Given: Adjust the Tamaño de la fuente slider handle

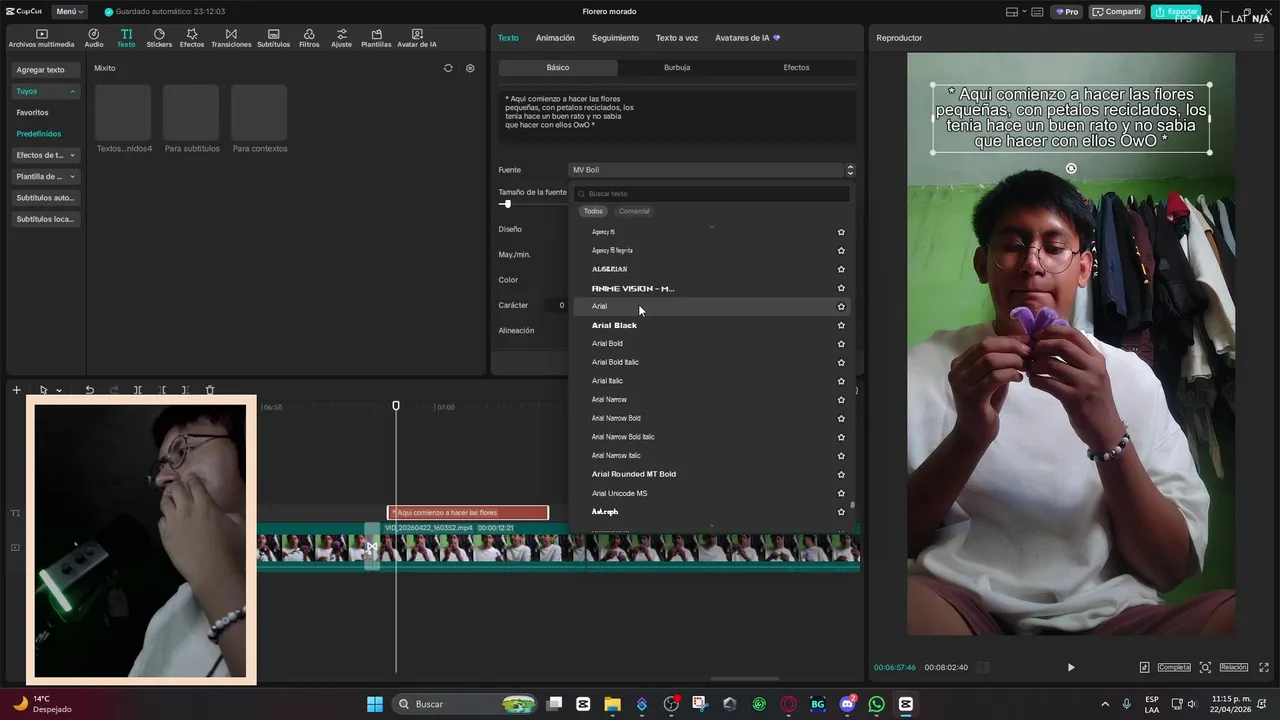Looking at the screenshot, I should click(507, 204).
